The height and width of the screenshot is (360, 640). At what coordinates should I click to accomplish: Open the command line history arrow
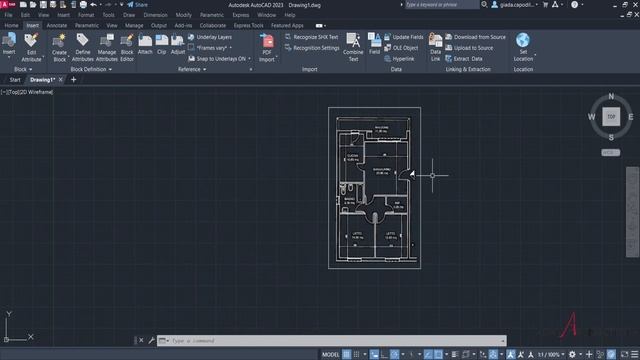(502, 340)
